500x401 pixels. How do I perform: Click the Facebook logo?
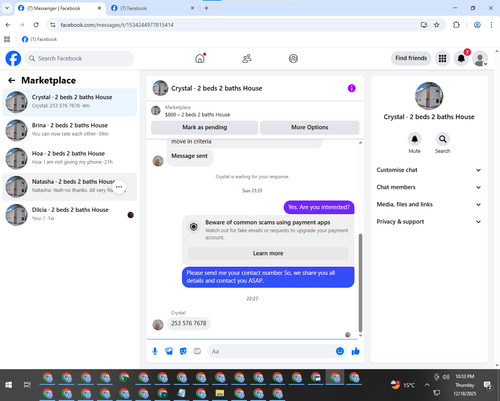13,58
